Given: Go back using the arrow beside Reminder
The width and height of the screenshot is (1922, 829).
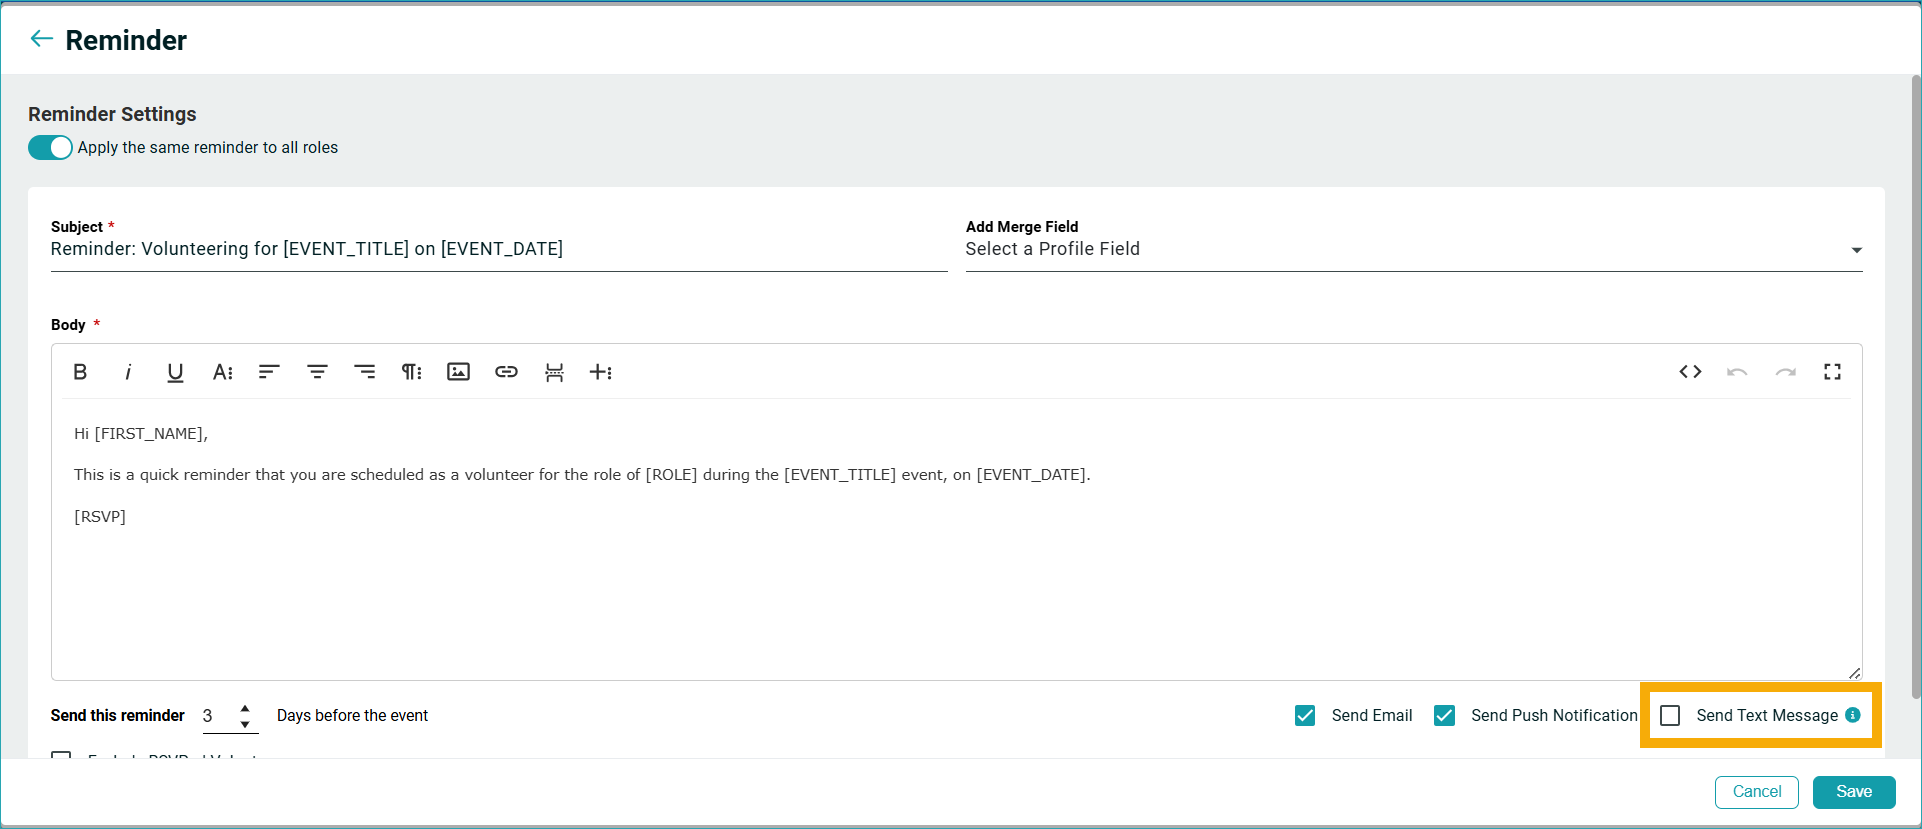Looking at the screenshot, I should [x=41, y=39].
